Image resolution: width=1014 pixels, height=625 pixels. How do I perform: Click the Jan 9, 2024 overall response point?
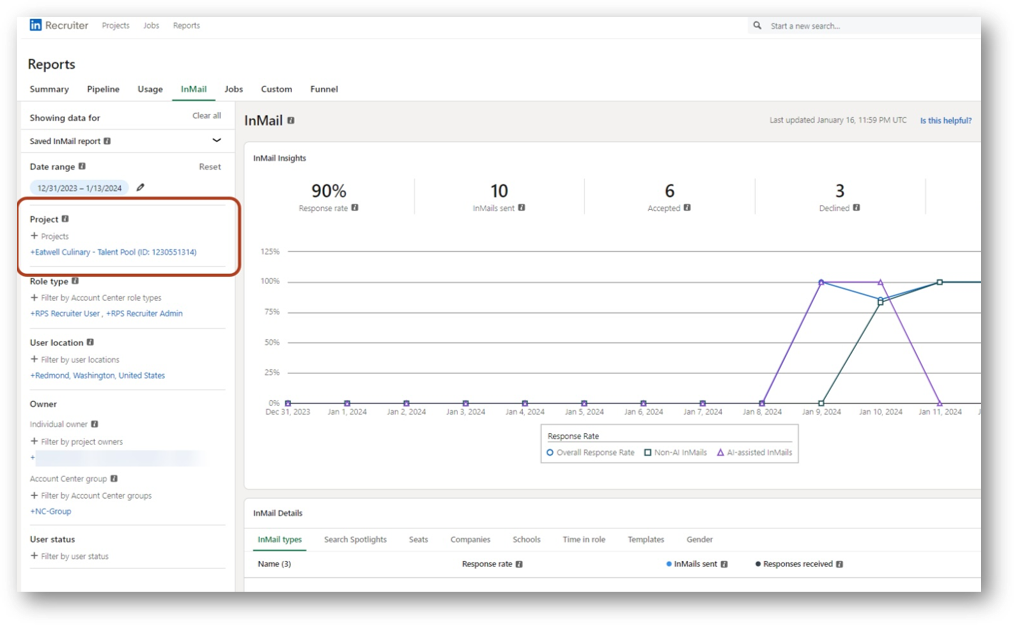pos(821,282)
